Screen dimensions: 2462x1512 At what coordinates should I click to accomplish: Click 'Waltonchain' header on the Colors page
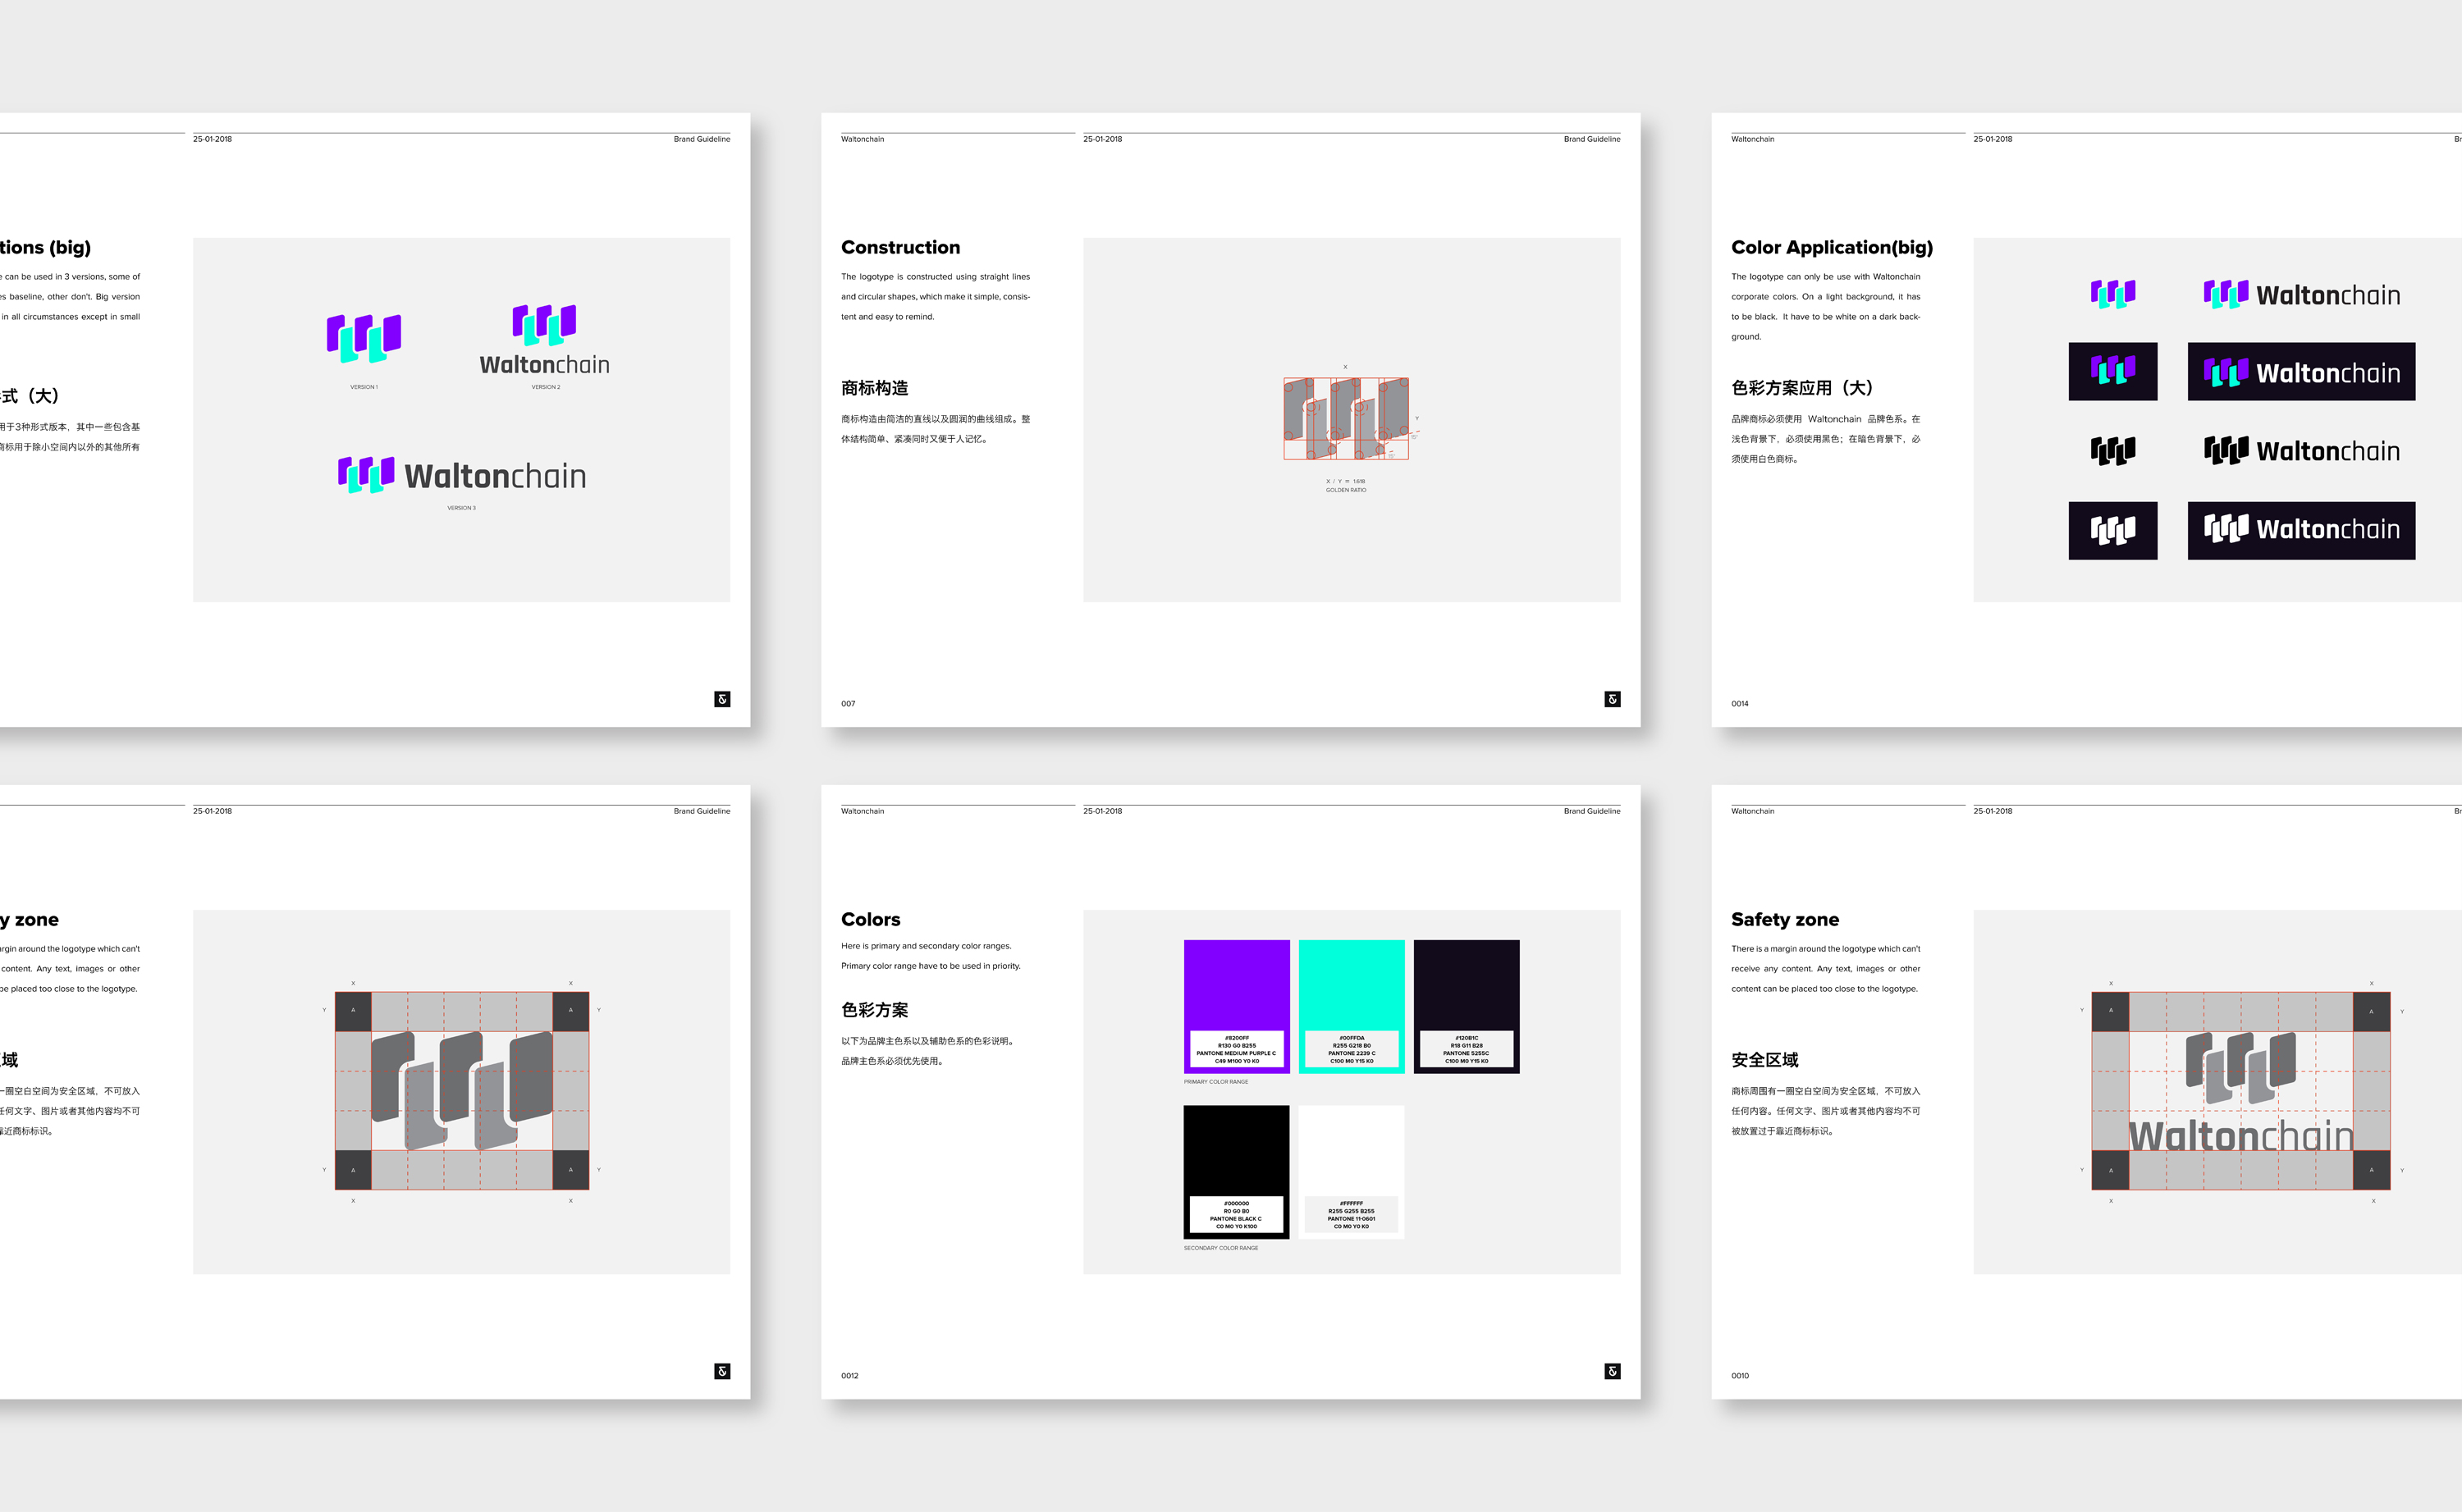[x=862, y=811]
